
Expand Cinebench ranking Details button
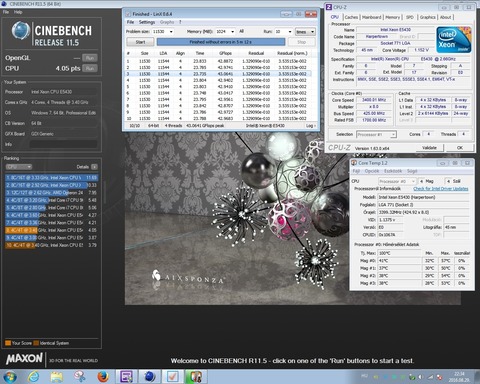[94, 167]
